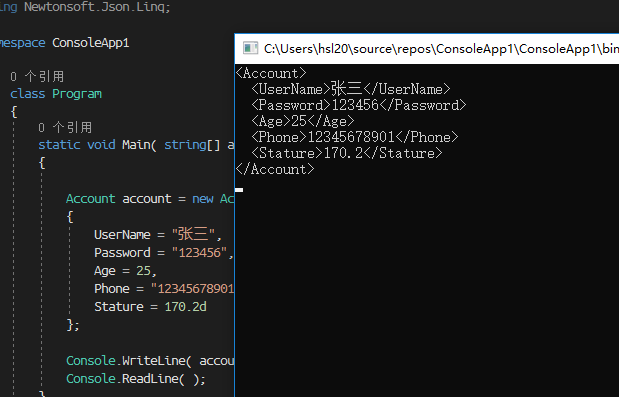The width and height of the screenshot is (619, 397).
Task: Click '0 个引用' above the Main method
Action: point(65,127)
